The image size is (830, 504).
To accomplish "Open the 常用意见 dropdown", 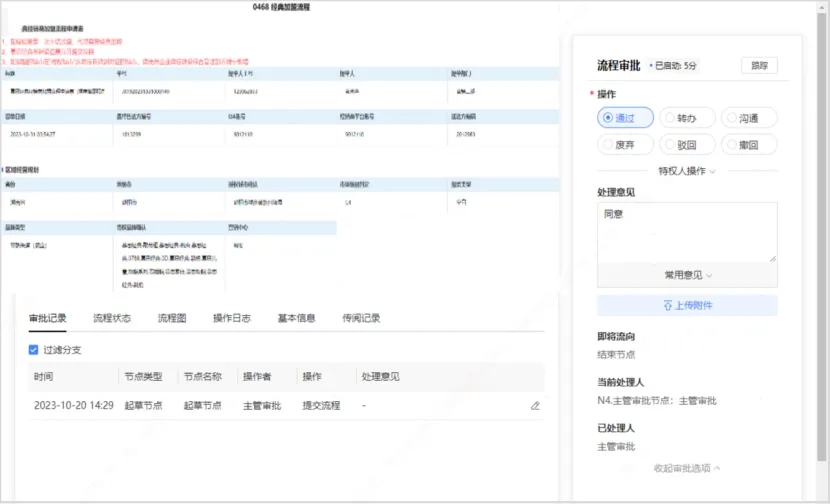I will click(687, 274).
